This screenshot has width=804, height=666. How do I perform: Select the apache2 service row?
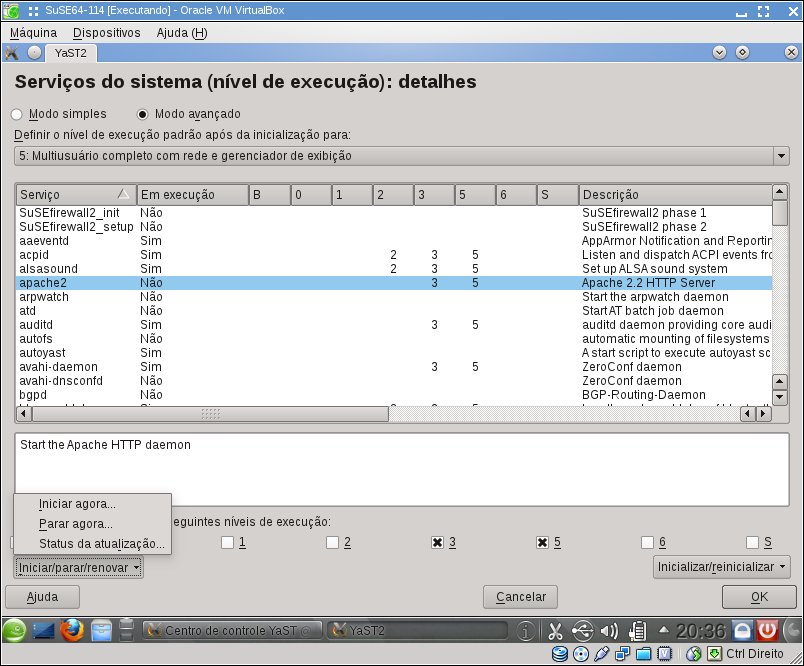tap(394, 283)
